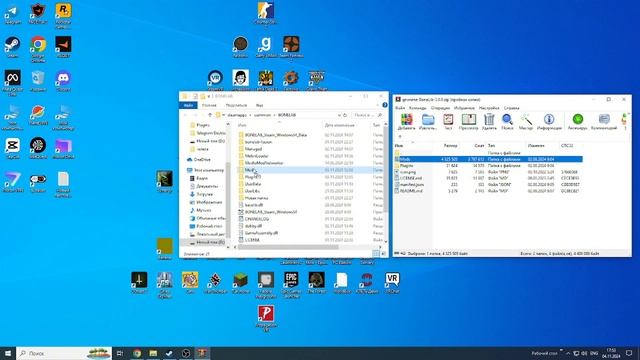640x360 pixels.
Task: Sort WinRAR list by CRC32 column header
Action: point(571,146)
